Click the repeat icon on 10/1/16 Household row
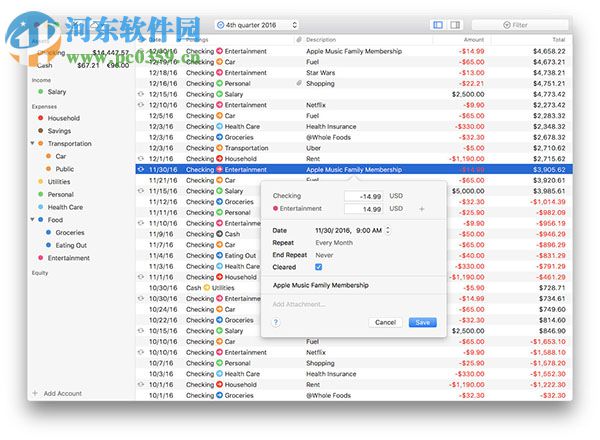The width and height of the screenshot is (600, 440). (x=141, y=384)
